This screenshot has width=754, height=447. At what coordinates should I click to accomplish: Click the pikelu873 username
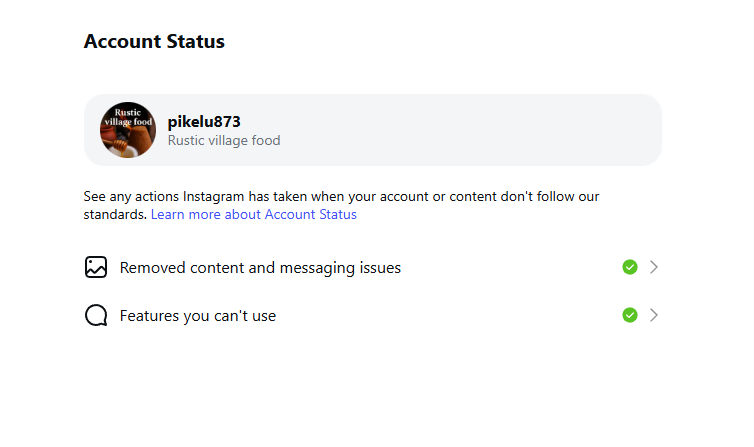pos(204,122)
